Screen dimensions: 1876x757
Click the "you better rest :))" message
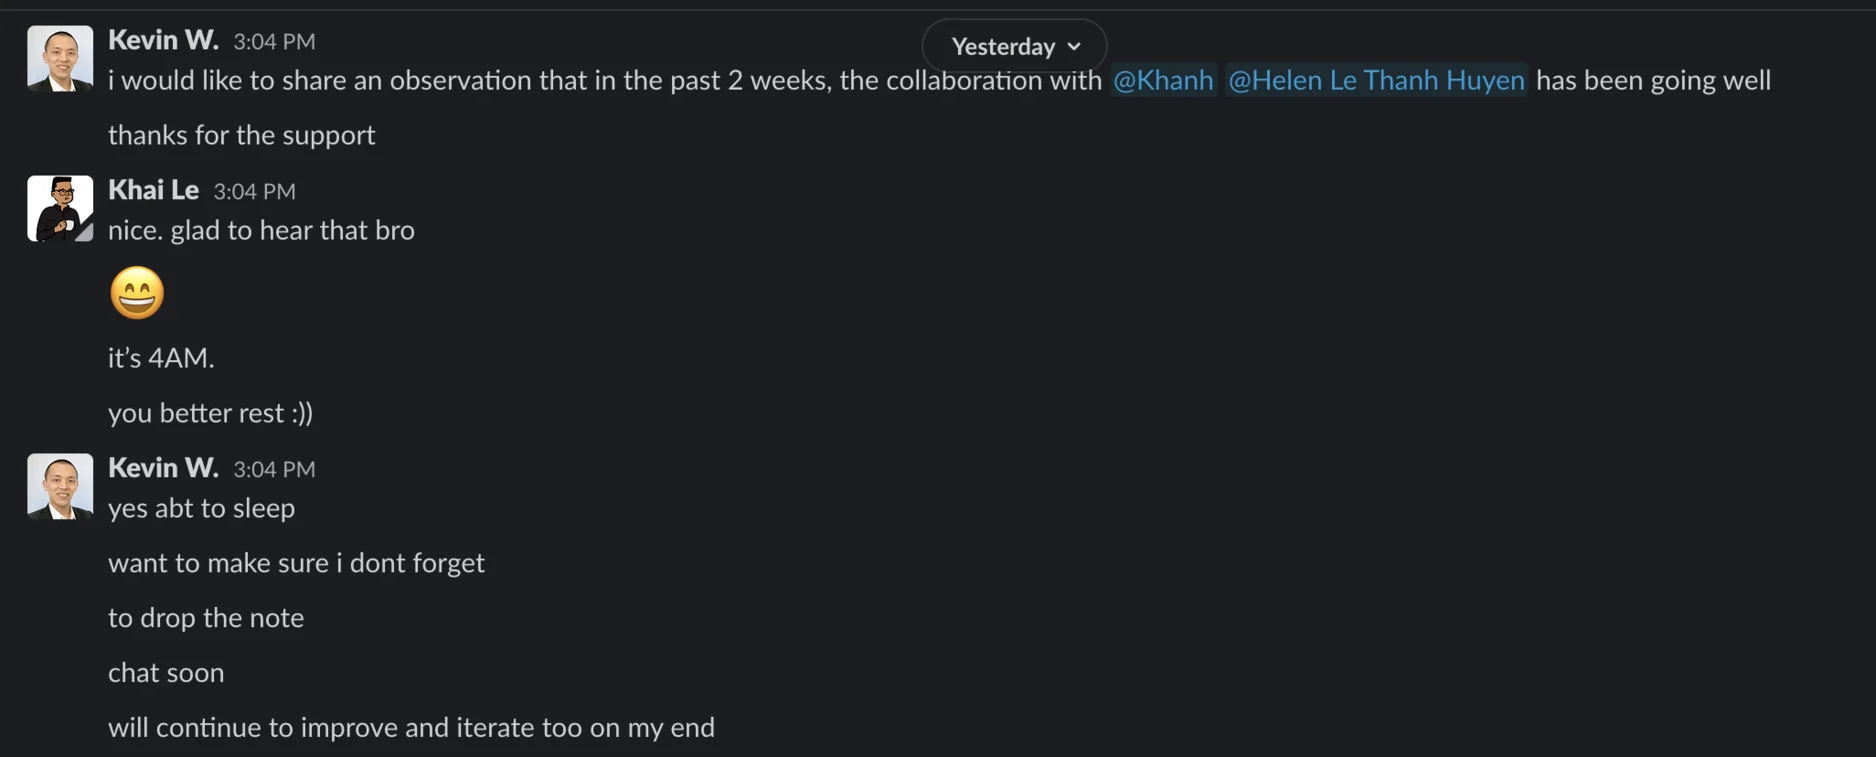pyautogui.click(x=210, y=413)
